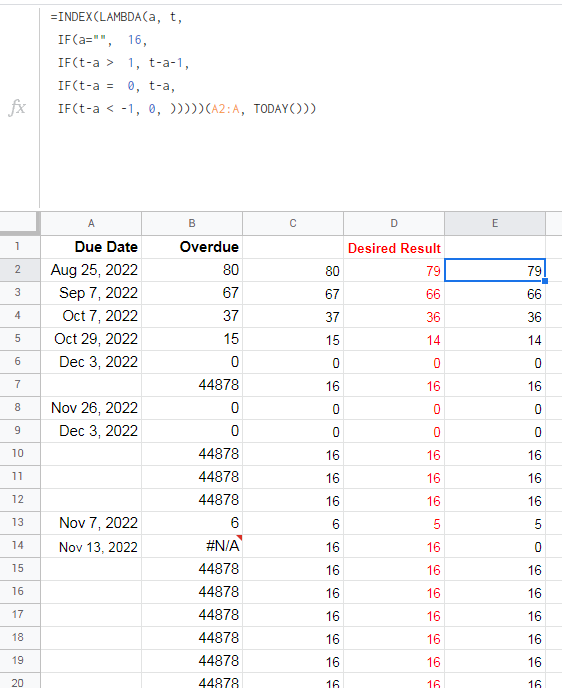Click cell 'Nov 13, 2022'
This screenshot has width=562, height=688.
click(x=91, y=546)
